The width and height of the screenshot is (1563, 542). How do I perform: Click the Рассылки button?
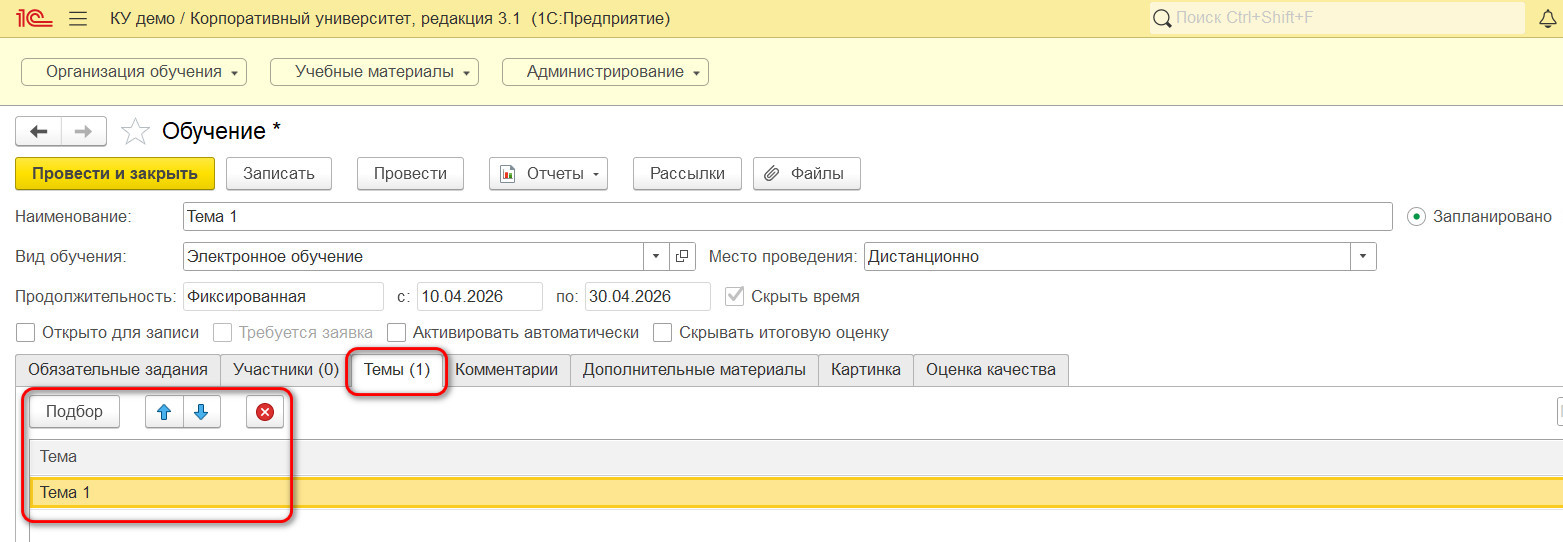point(687,173)
